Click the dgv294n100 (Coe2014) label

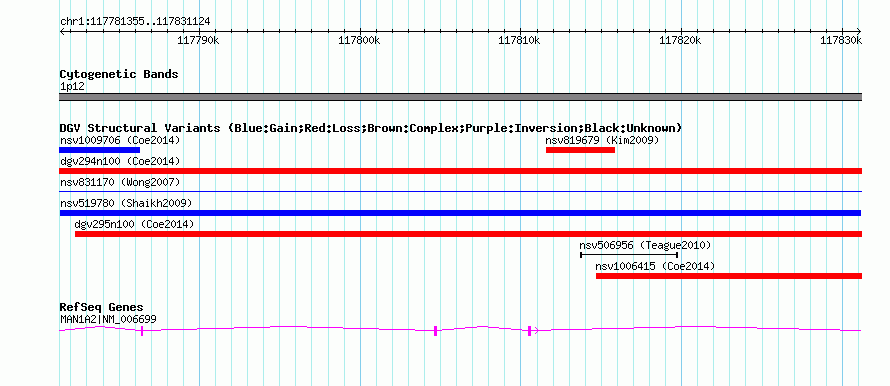120,161
